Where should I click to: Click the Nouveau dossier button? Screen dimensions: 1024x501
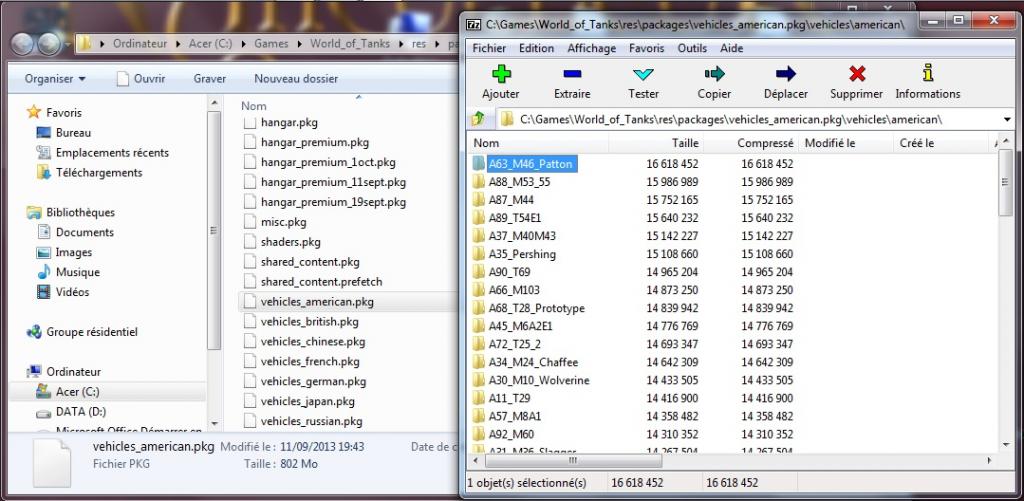[x=296, y=78]
